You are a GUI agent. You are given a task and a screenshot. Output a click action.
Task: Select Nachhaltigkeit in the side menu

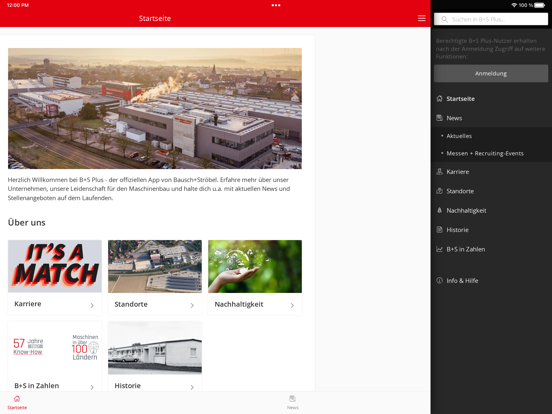click(466, 211)
